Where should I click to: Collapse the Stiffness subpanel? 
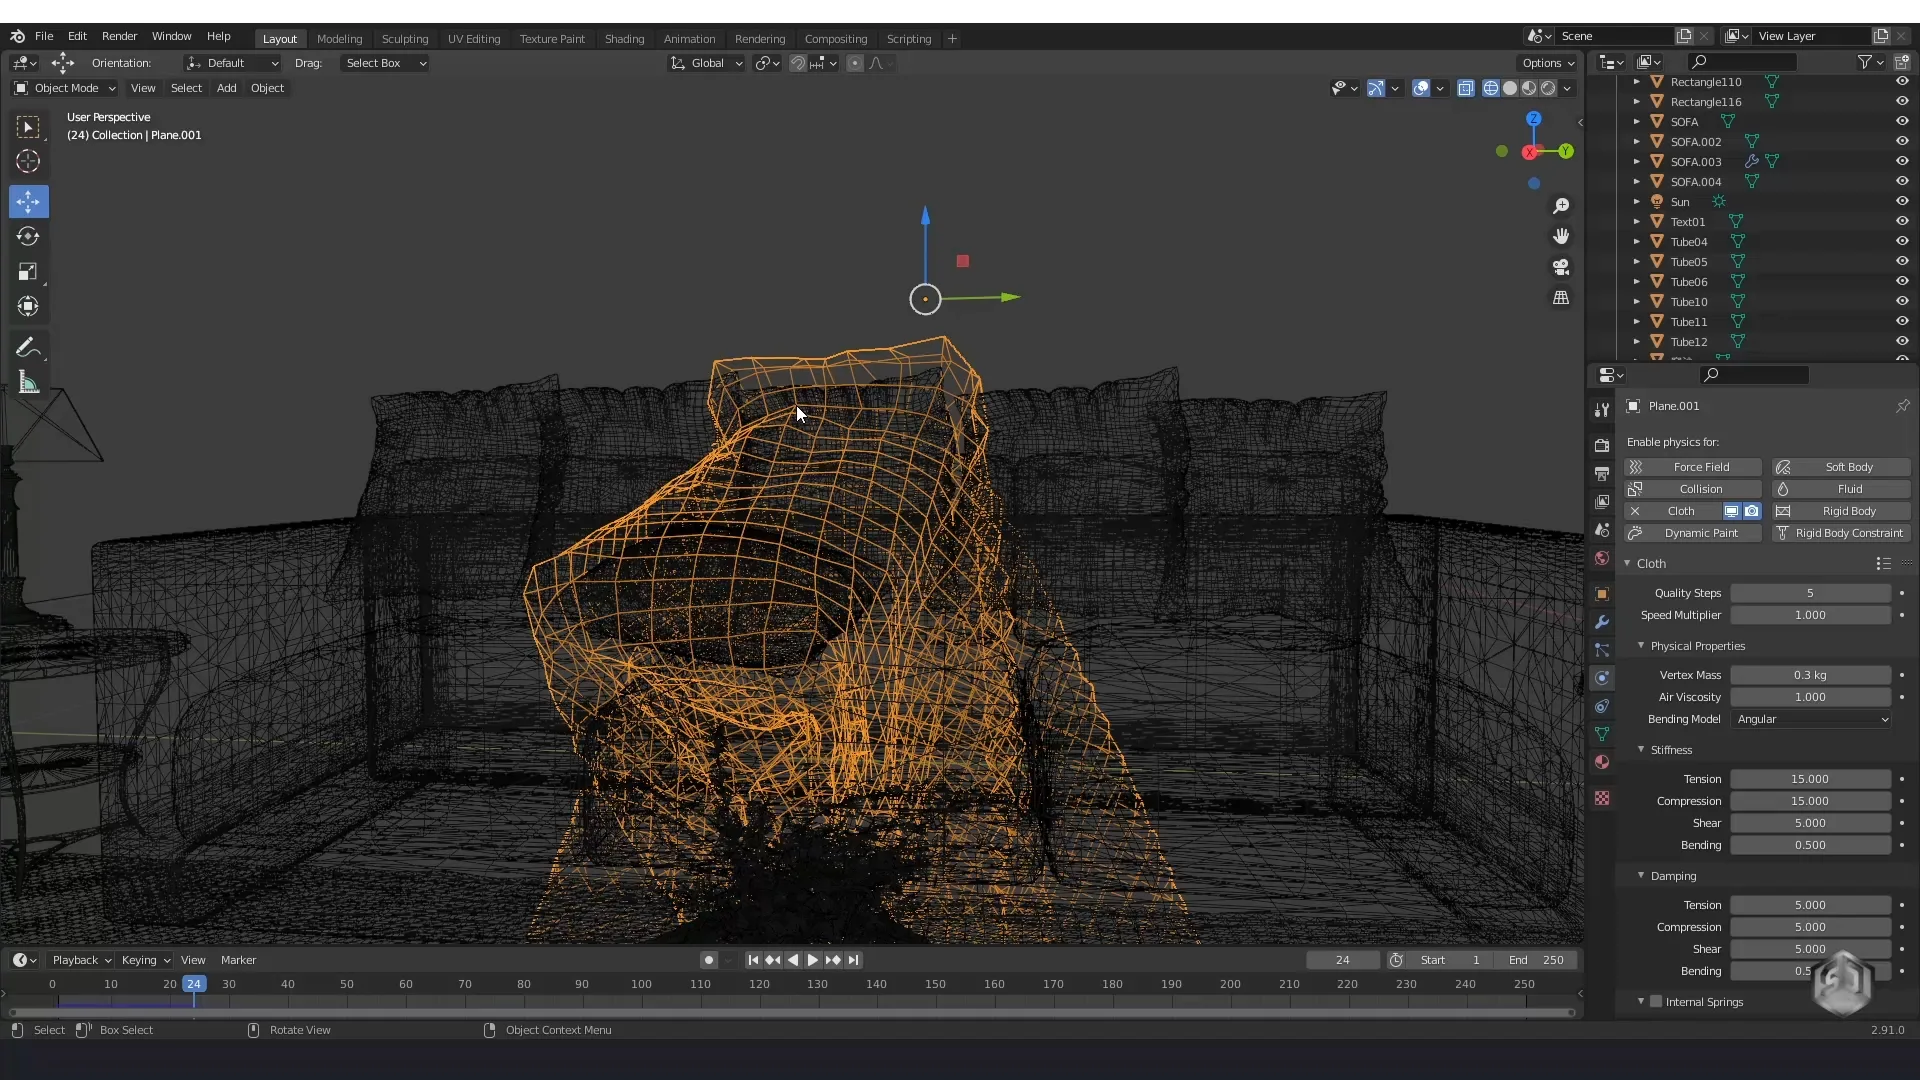[1669, 749]
